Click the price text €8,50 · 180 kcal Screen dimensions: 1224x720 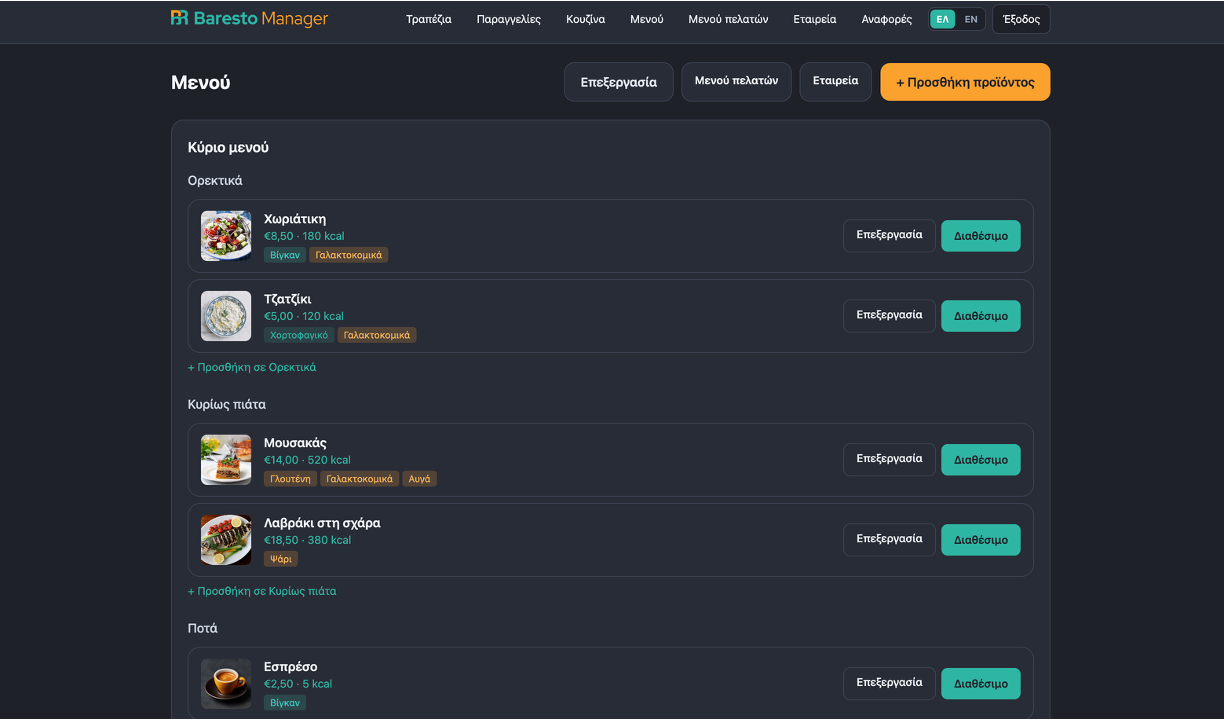tap(304, 236)
